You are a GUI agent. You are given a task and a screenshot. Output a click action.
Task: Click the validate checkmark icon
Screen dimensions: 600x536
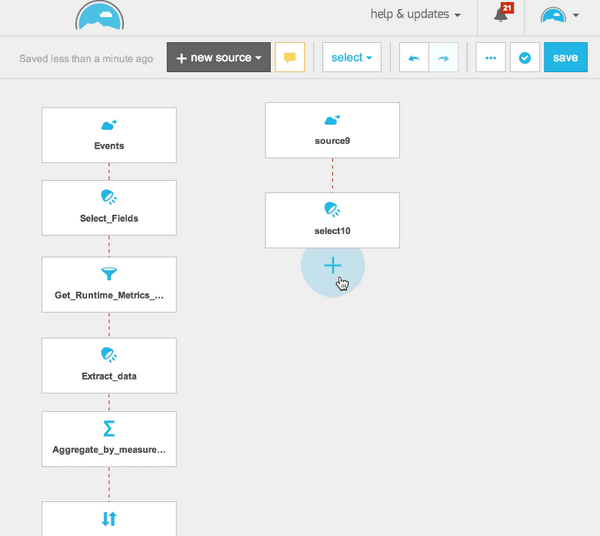(x=525, y=57)
